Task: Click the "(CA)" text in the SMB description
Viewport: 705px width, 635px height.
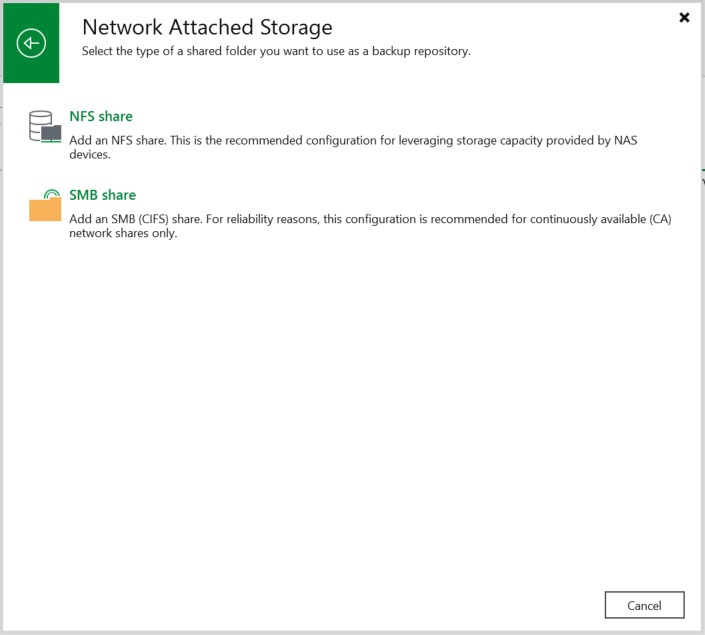Action: coord(660,219)
